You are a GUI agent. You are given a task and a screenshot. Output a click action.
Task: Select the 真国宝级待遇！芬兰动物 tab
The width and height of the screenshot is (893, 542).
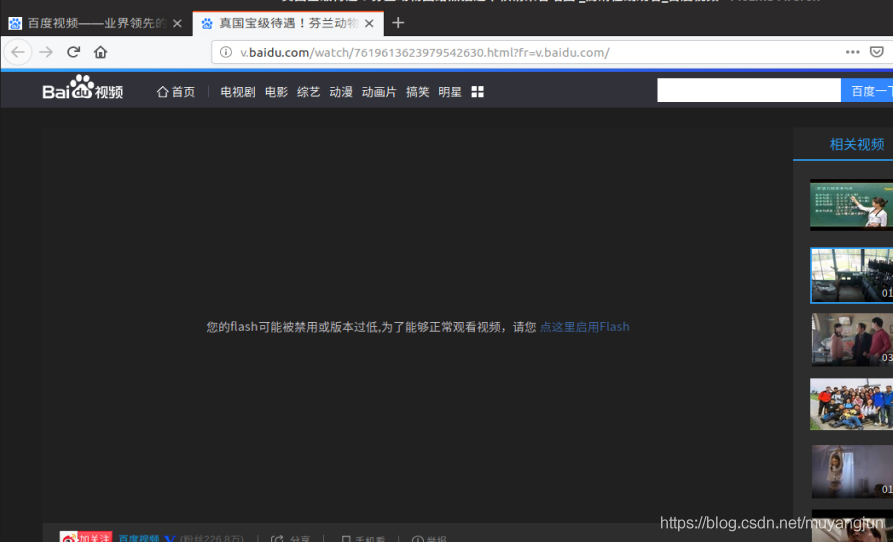[x=288, y=23]
